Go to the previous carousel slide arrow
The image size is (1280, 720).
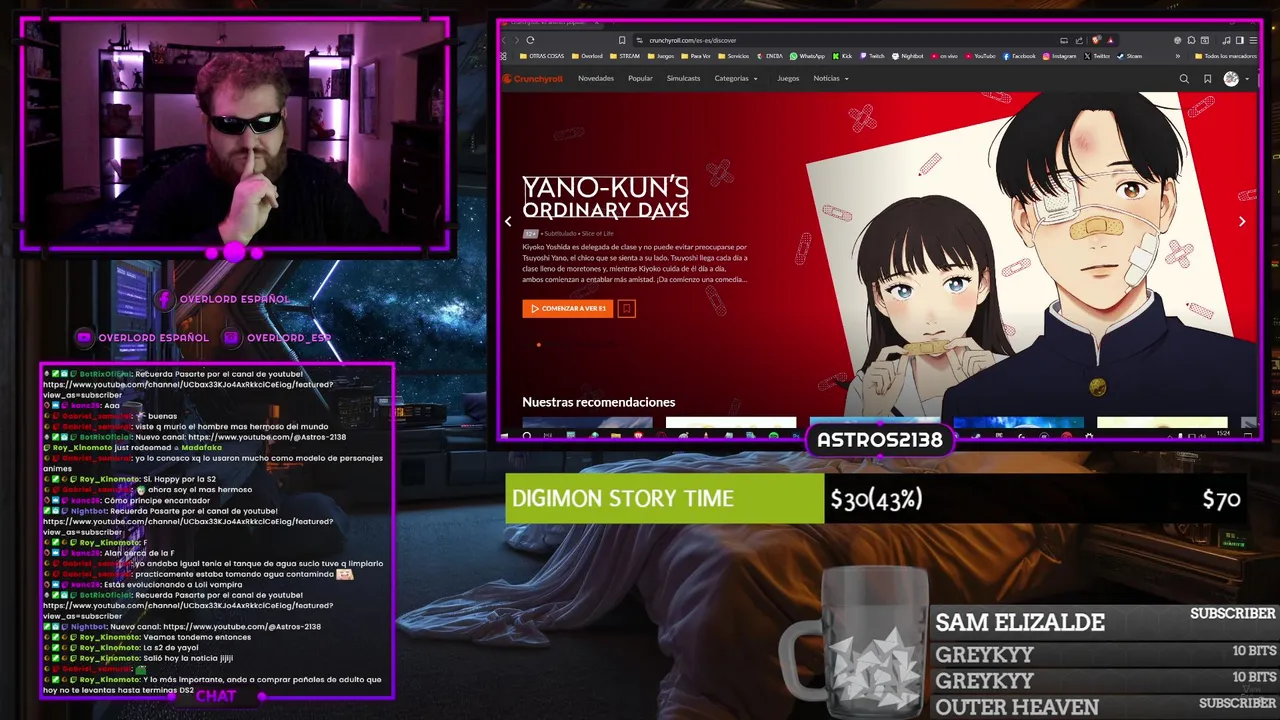click(x=508, y=221)
